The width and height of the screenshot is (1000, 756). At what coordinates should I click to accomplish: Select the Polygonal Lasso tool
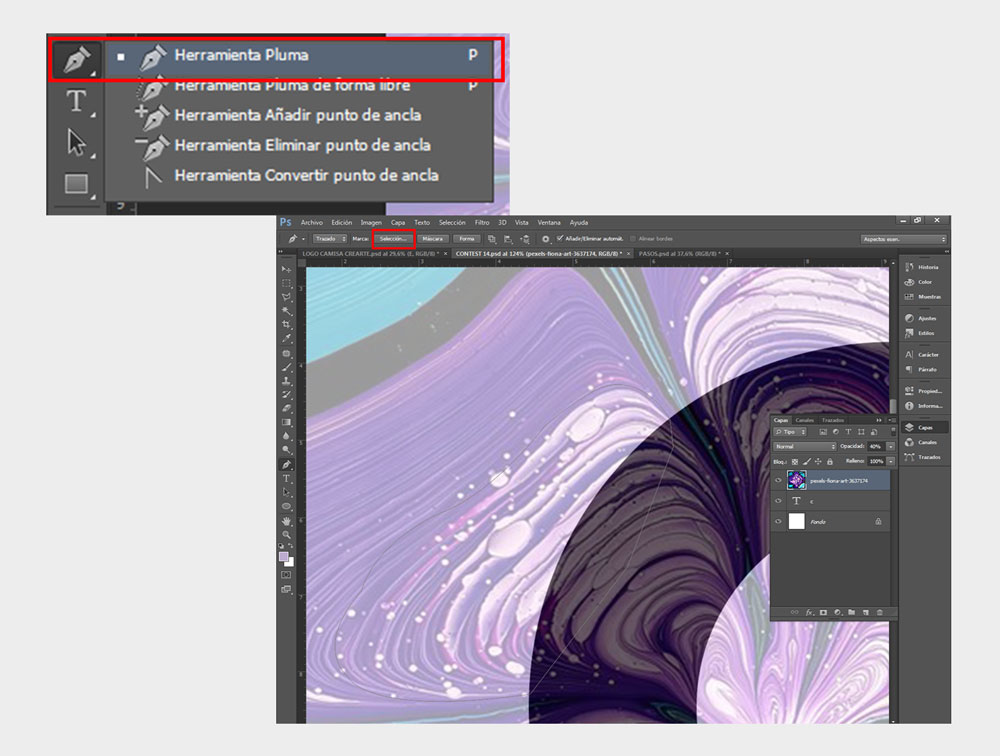(286, 297)
